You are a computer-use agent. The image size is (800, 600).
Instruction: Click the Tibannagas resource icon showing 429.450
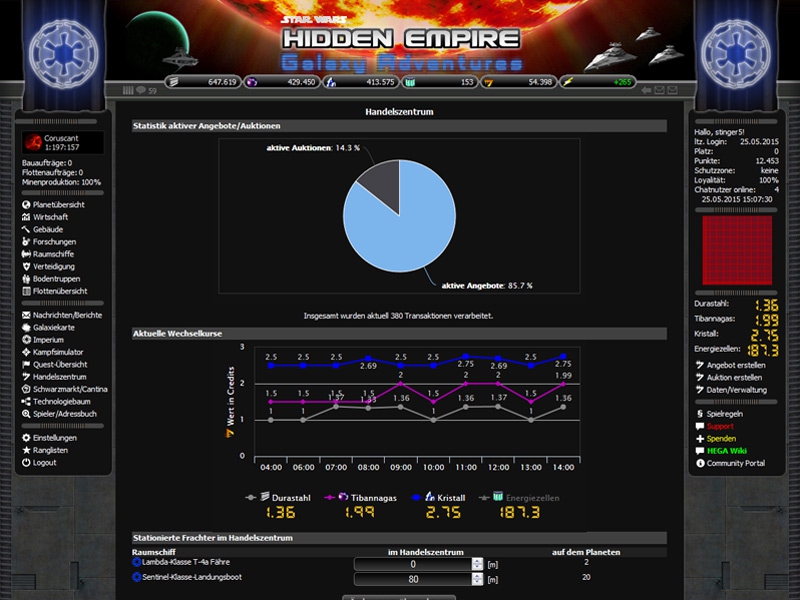[252, 82]
